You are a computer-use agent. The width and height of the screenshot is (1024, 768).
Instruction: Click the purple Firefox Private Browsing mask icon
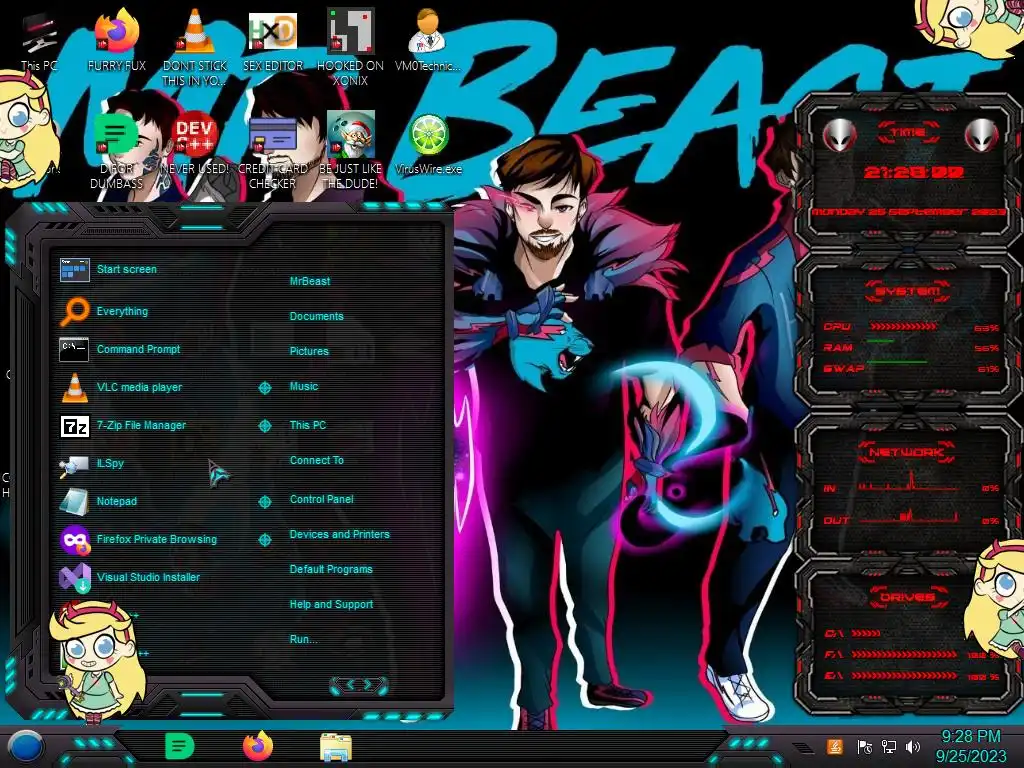tap(75, 539)
